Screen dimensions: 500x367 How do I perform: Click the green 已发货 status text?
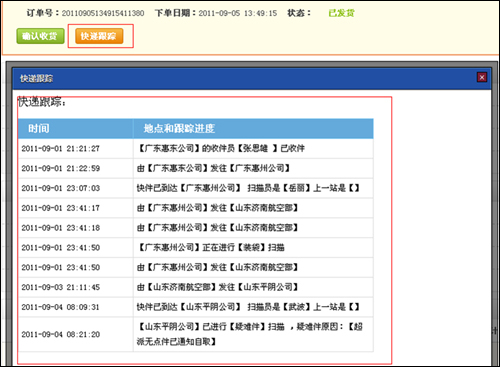[x=341, y=13]
